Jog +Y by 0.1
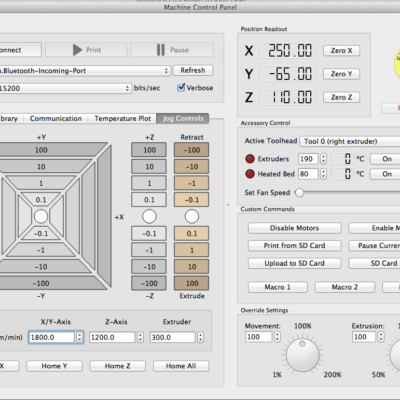Image resolution: width=400 pixels, height=400 pixels. [41, 200]
